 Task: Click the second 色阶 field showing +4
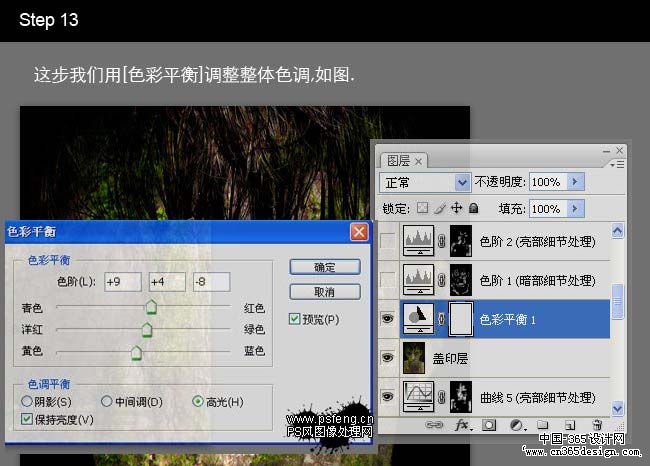click(x=167, y=282)
